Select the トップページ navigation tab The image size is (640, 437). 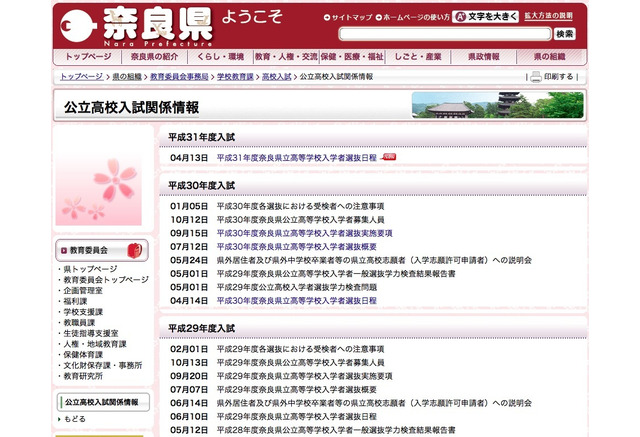(88, 57)
